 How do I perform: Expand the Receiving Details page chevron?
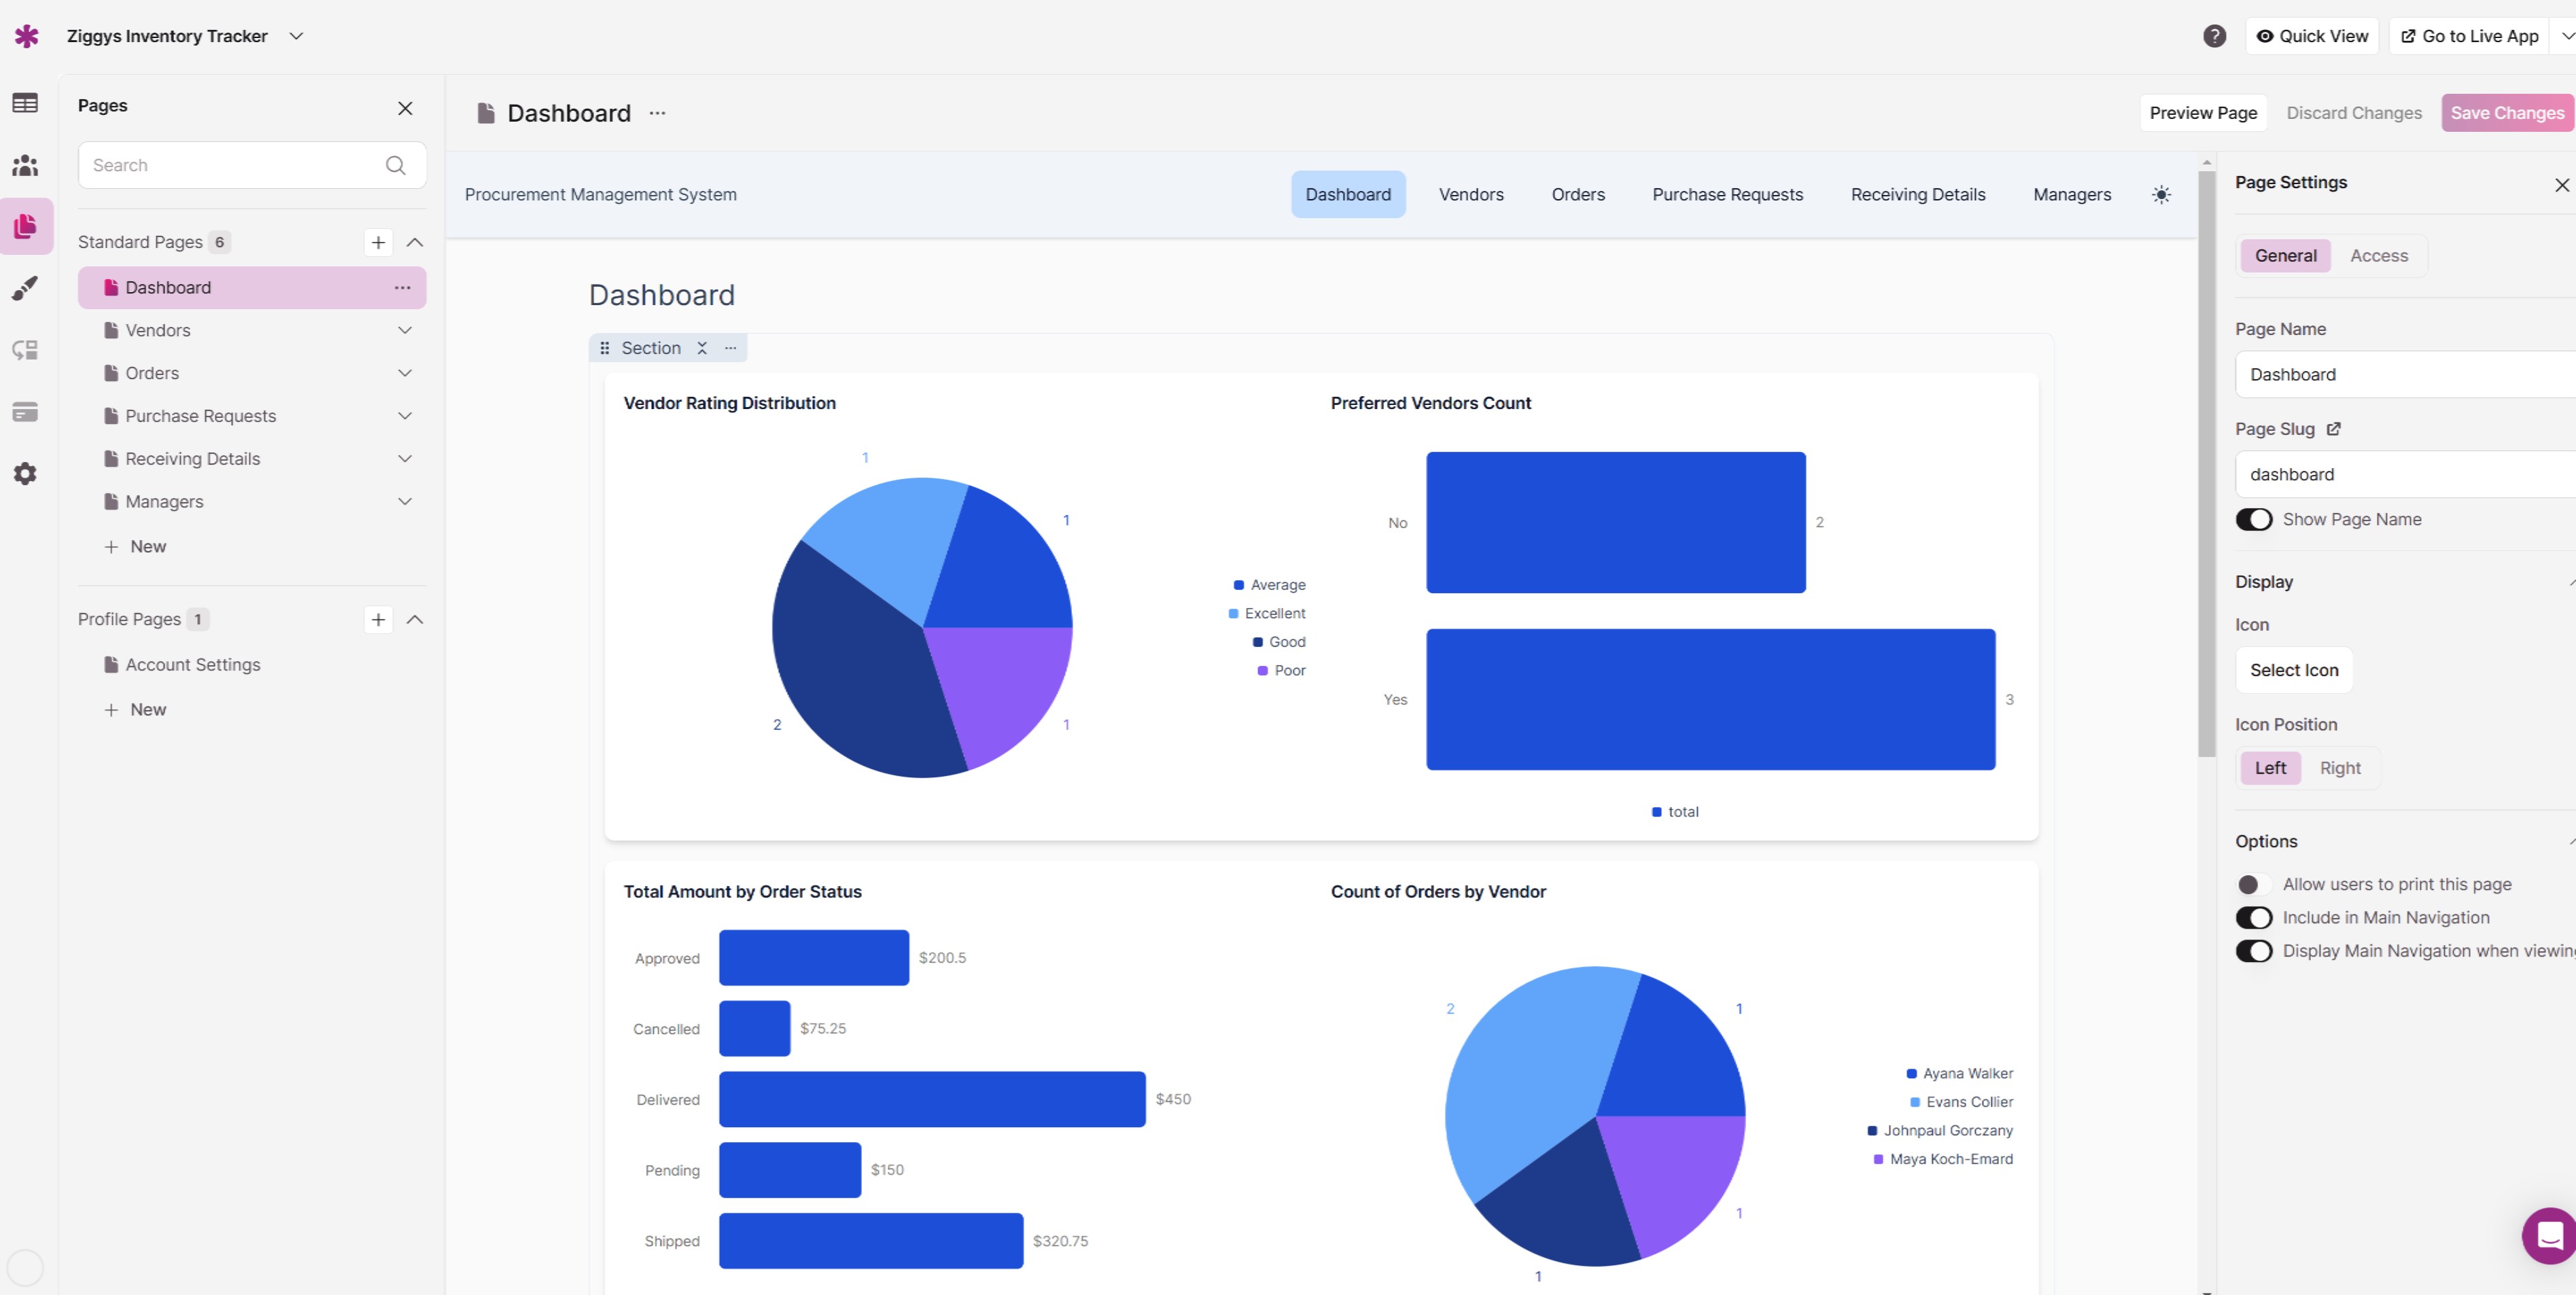point(405,459)
